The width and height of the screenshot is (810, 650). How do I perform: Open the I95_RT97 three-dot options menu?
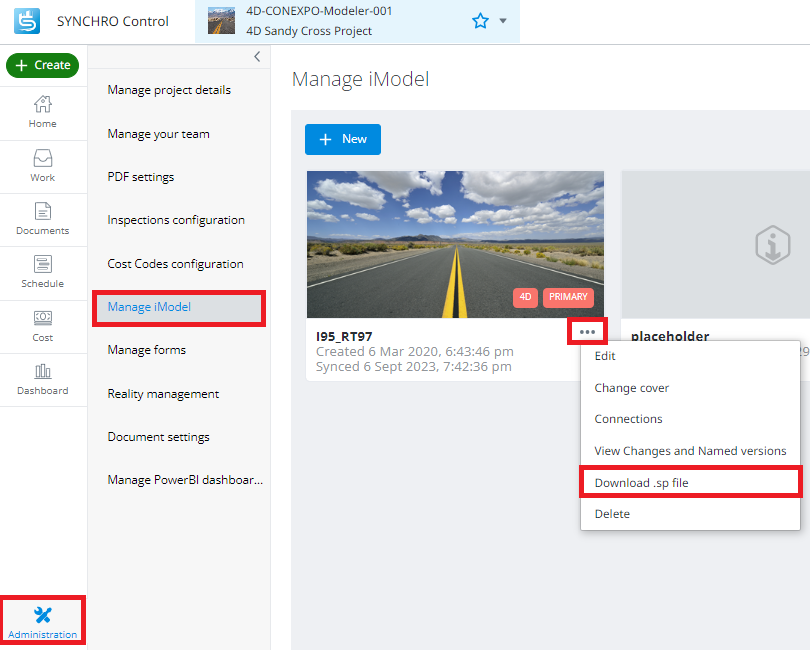coord(587,332)
